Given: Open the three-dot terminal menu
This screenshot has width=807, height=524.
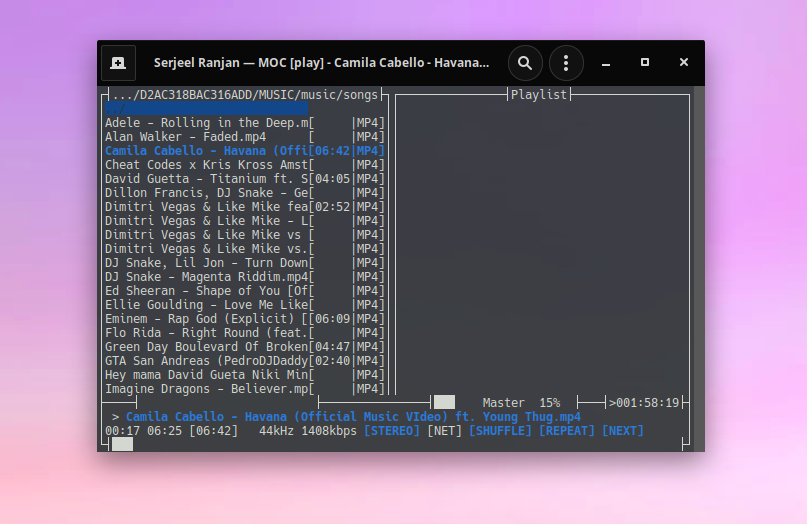Looking at the screenshot, I should [x=566, y=63].
